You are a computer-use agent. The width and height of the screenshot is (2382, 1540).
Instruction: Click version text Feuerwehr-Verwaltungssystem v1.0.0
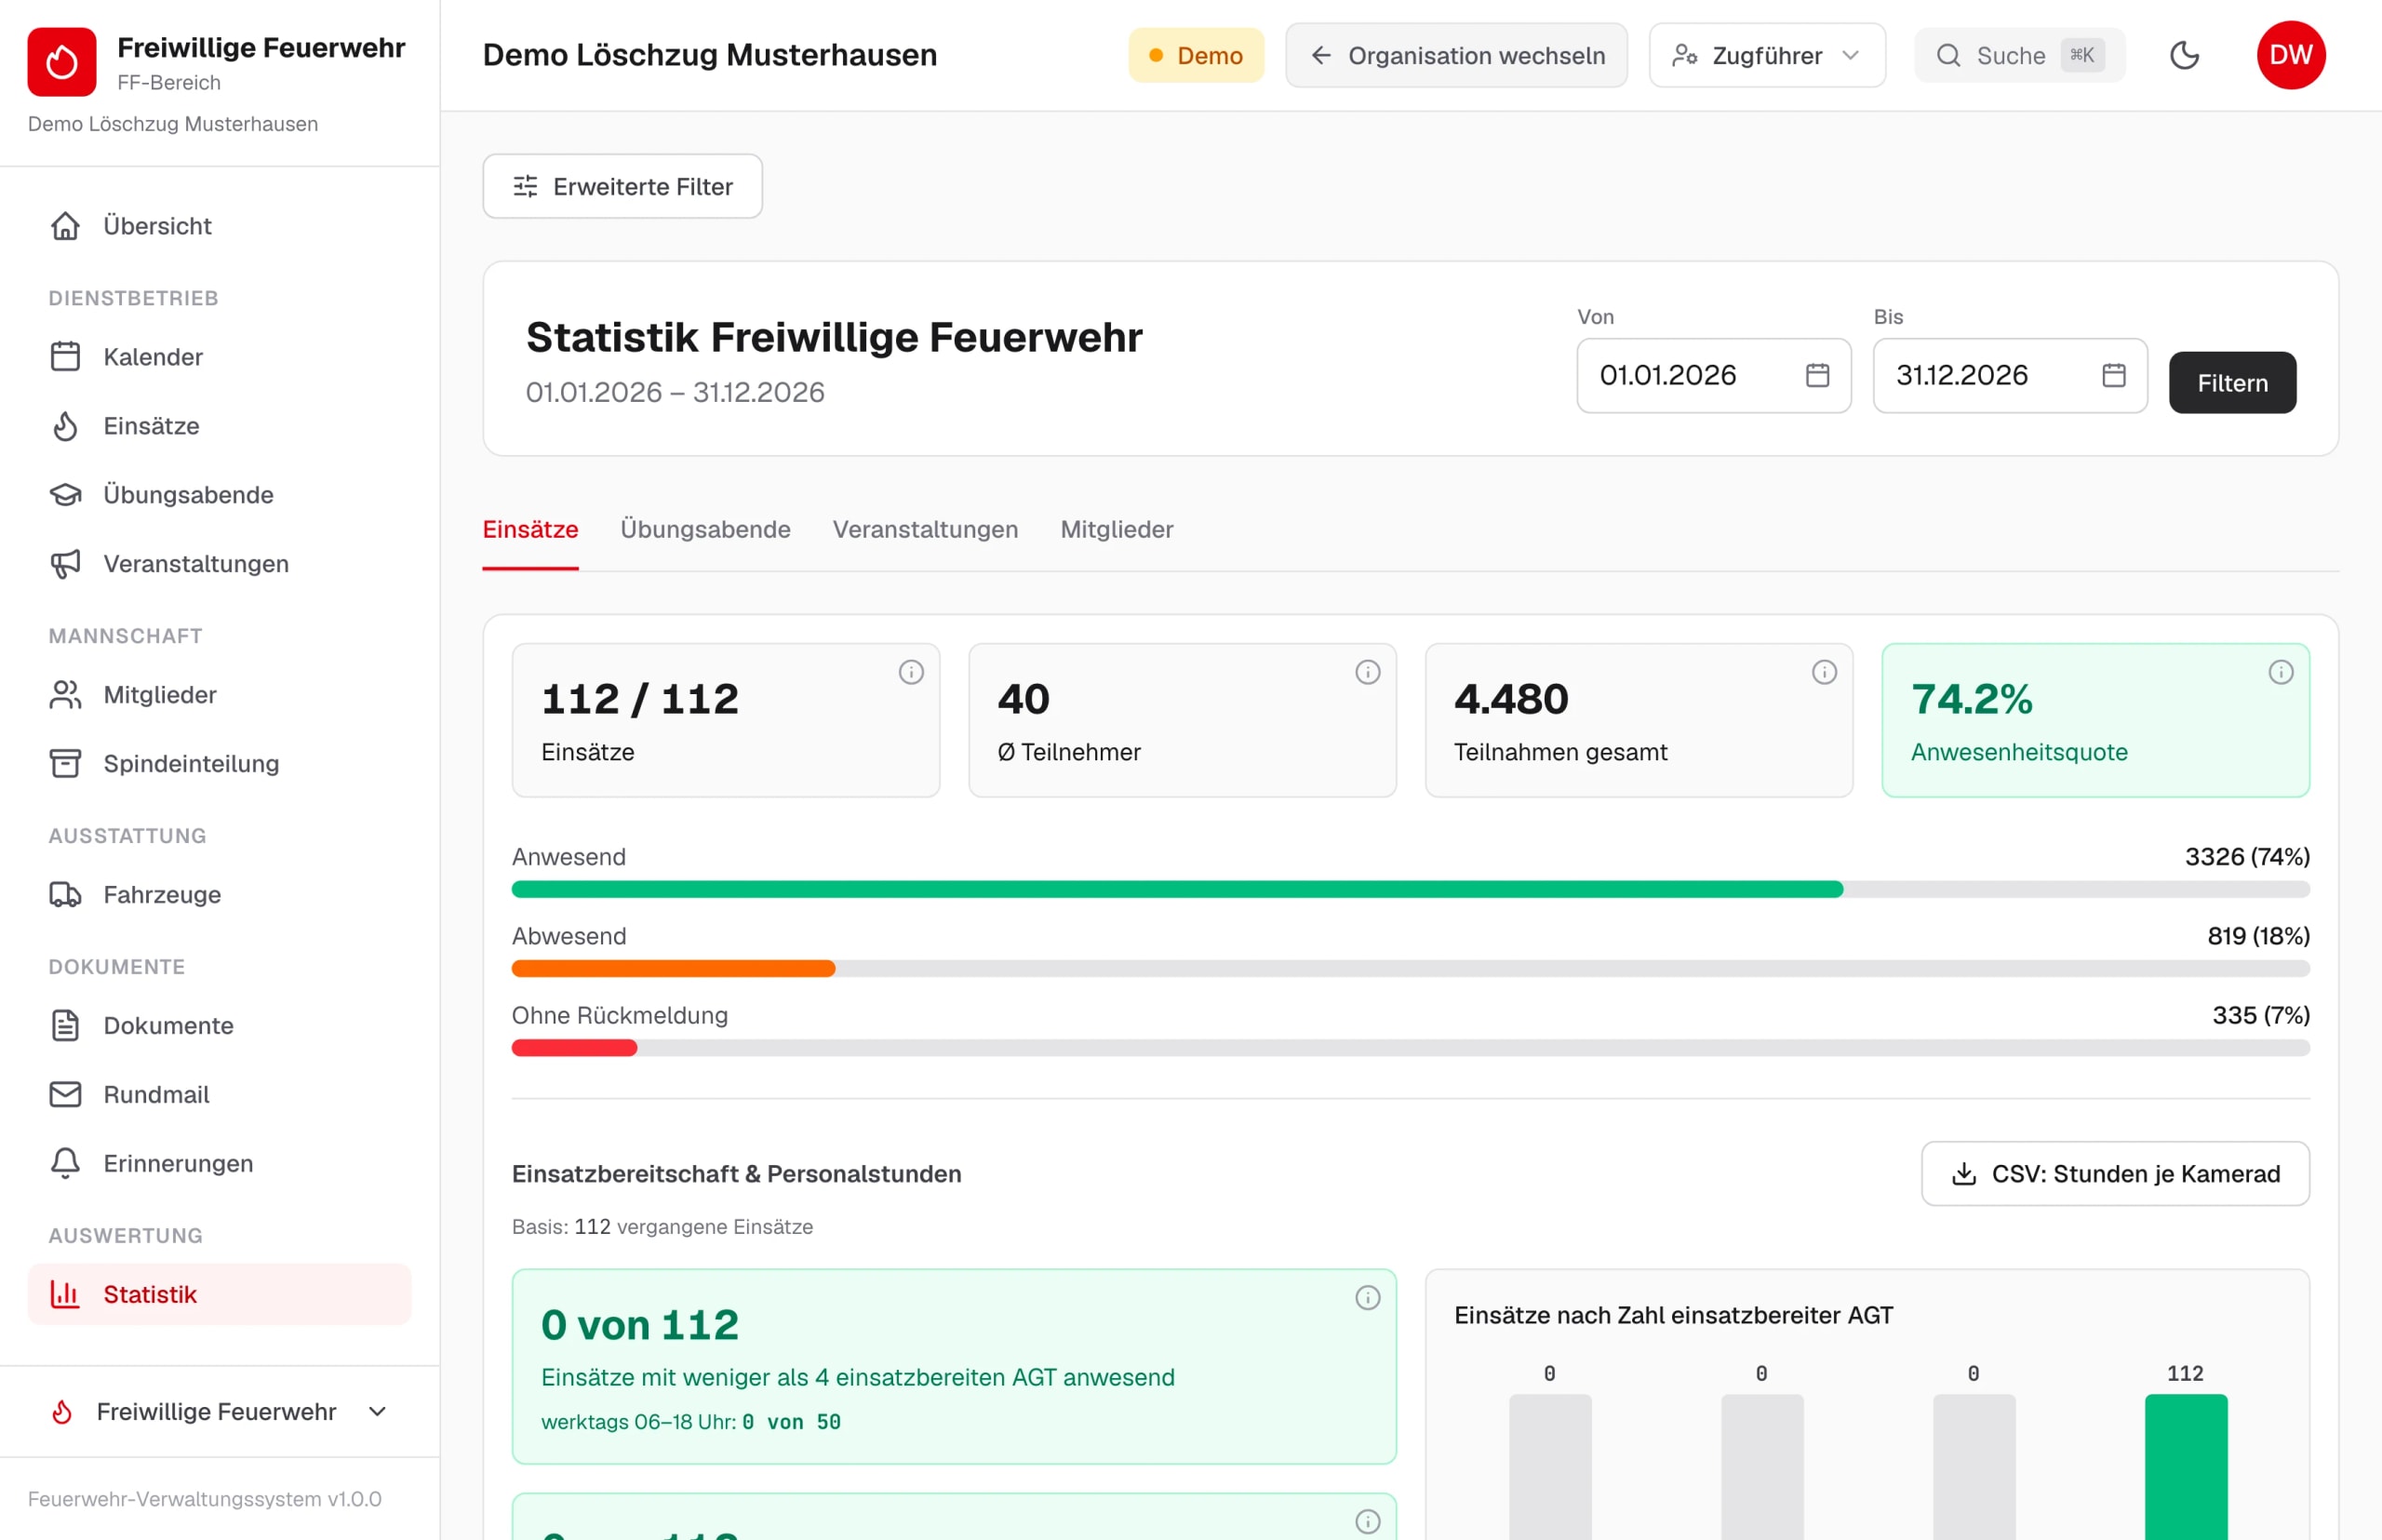[205, 1499]
